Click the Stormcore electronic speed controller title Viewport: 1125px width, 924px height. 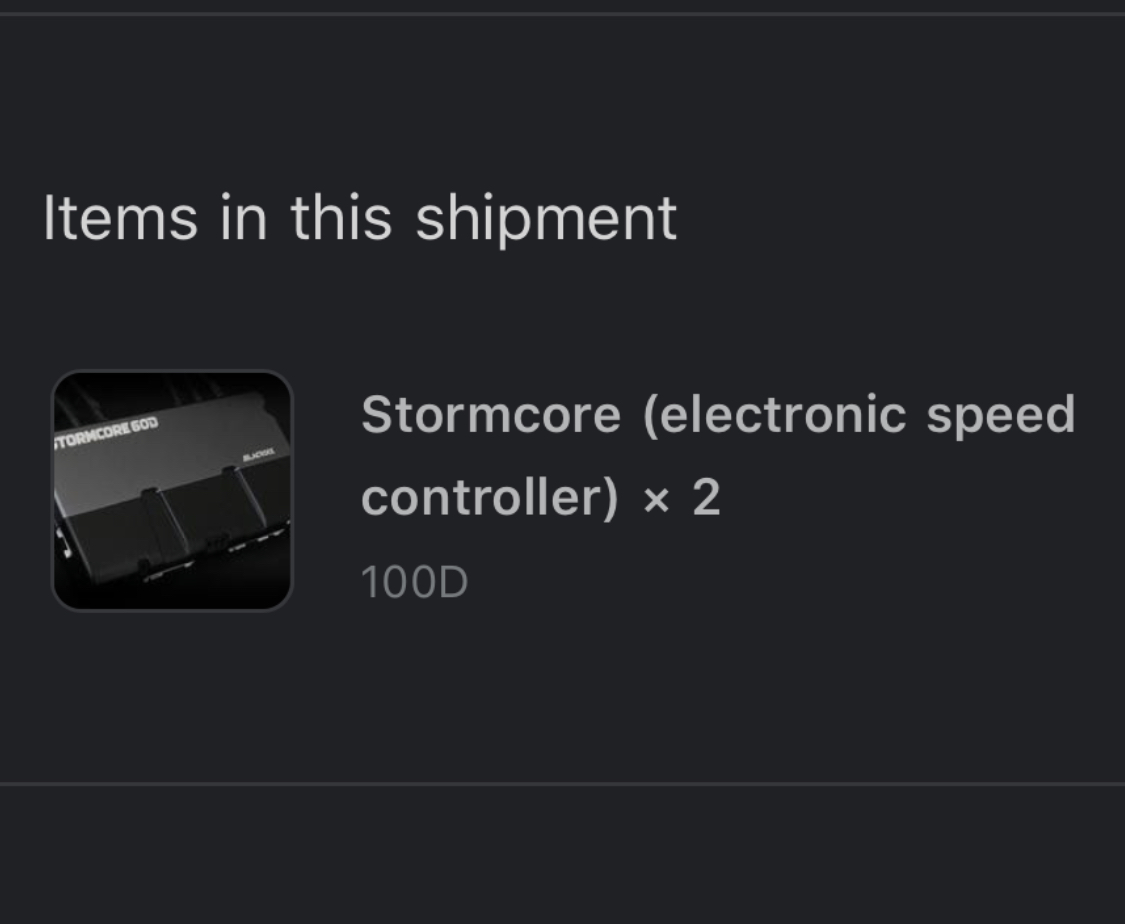[x=718, y=455]
